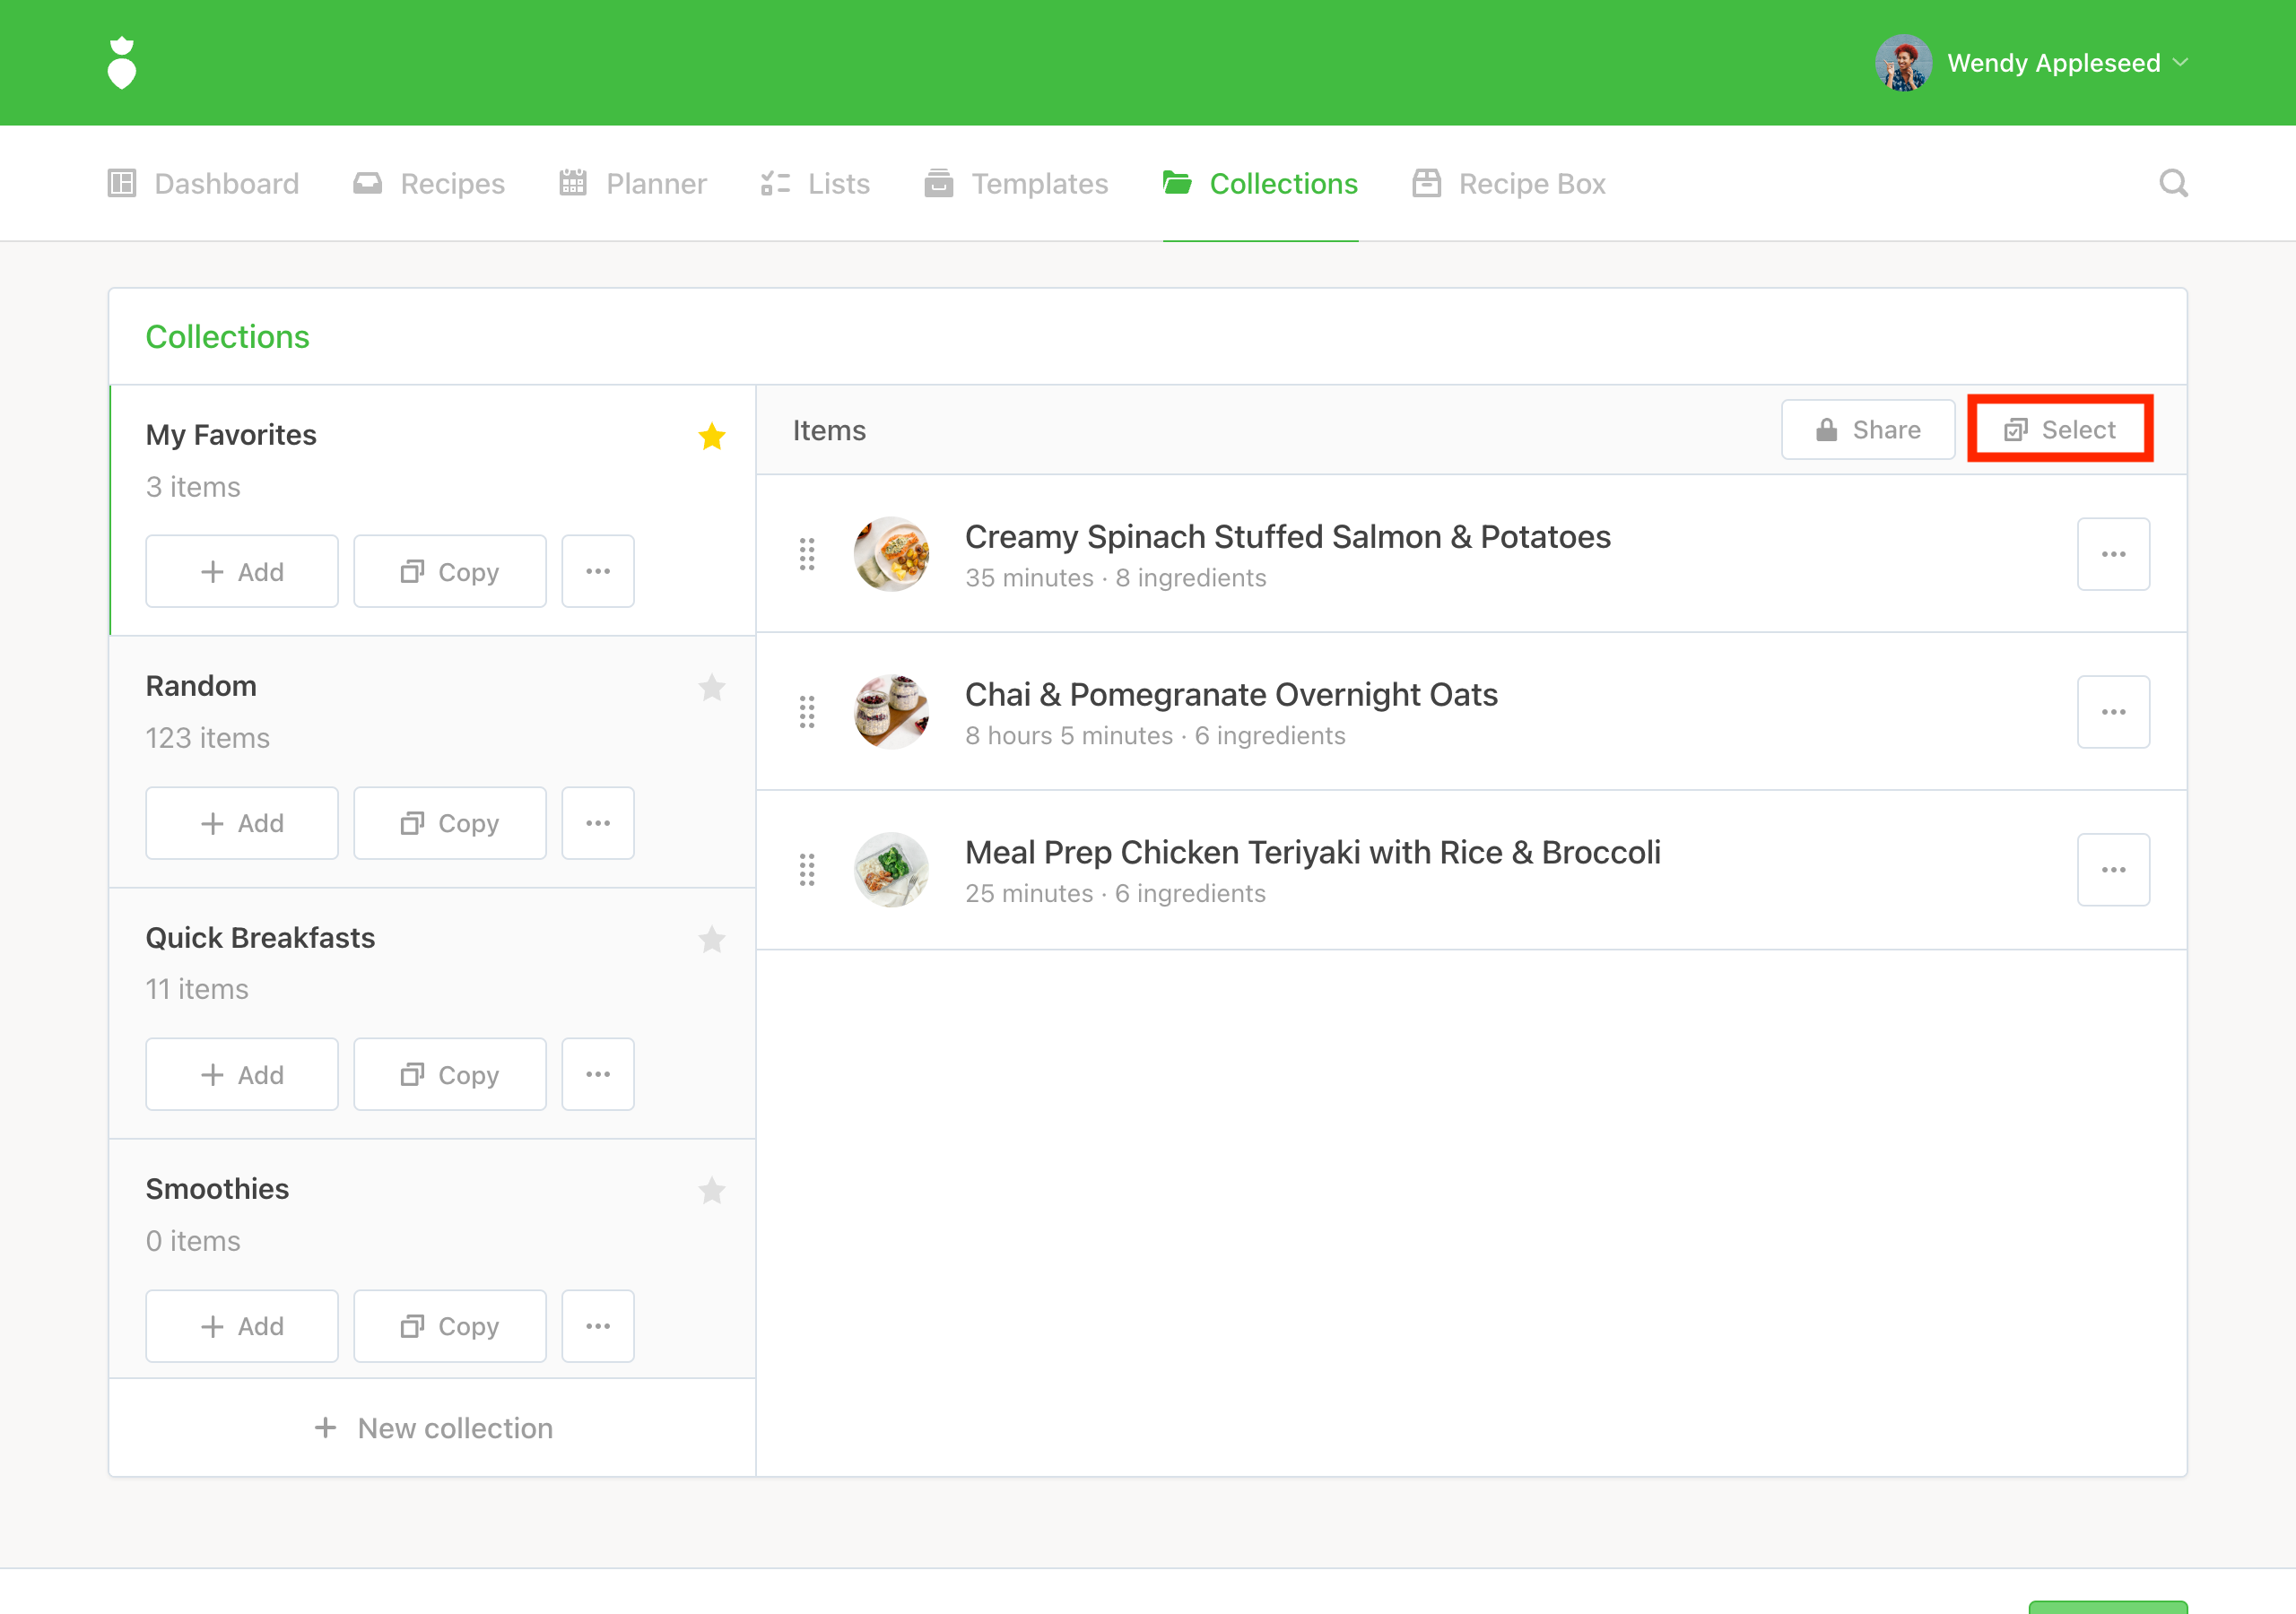This screenshot has width=2296, height=1614.
Task: Click drag handle for Creamy Spinach Salmon
Action: tap(807, 554)
